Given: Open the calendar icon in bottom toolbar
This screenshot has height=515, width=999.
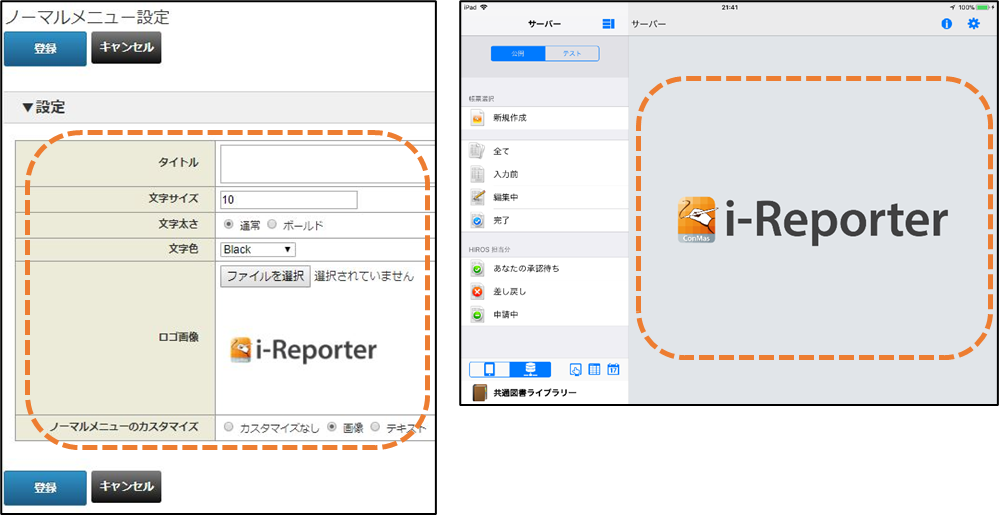Looking at the screenshot, I should (612, 369).
